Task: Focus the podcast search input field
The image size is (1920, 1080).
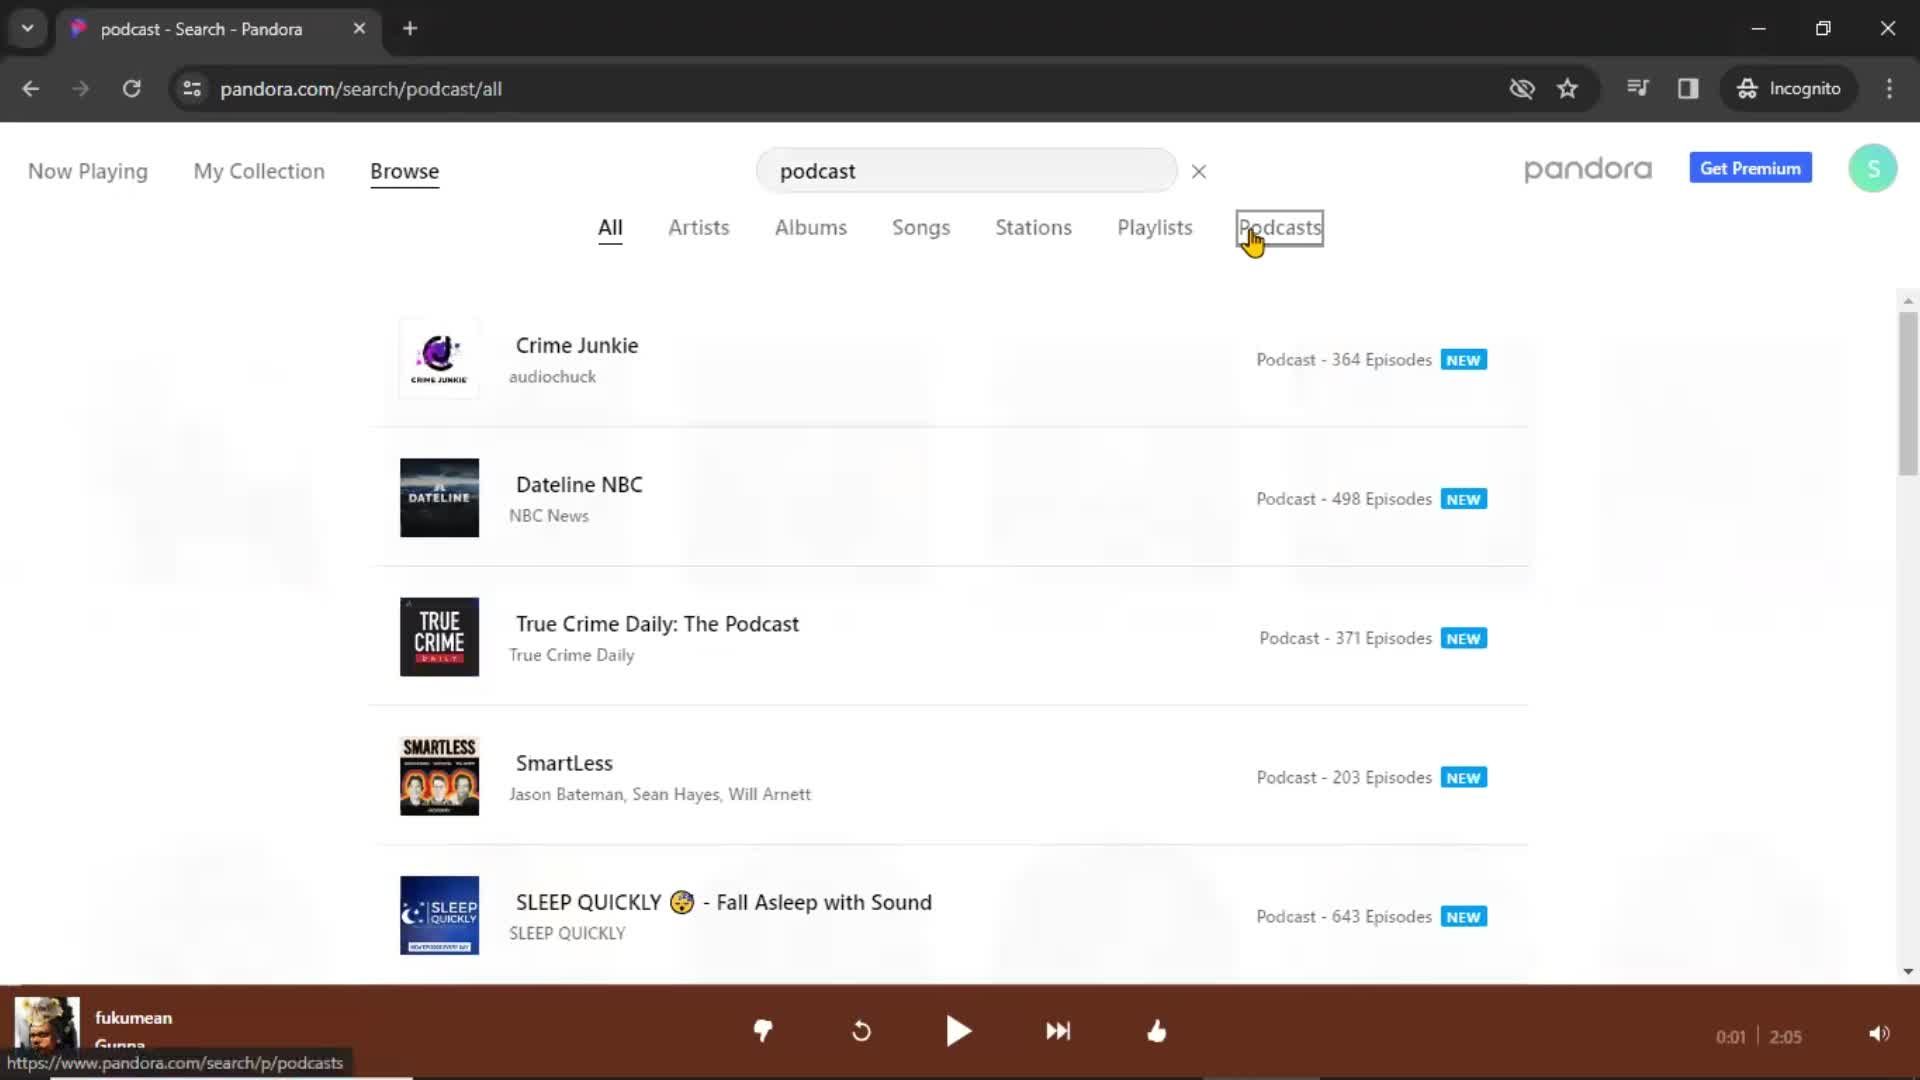Action: coord(966,171)
